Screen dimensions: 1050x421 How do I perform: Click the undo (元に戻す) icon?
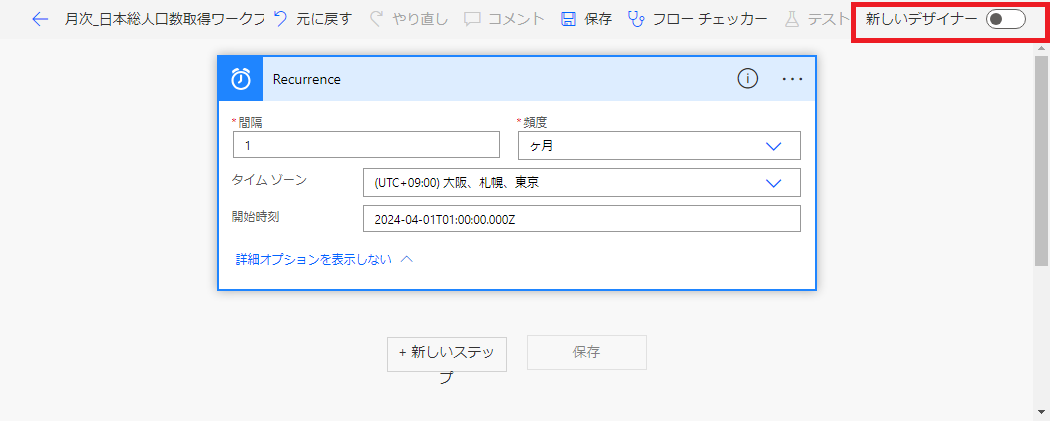[281, 19]
